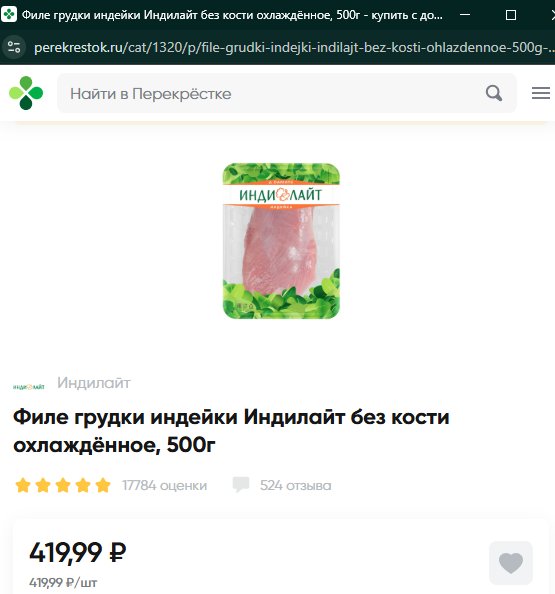The height and width of the screenshot is (594, 555).
Task: Open the 524 отзыва reviews link
Action: coord(295,485)
